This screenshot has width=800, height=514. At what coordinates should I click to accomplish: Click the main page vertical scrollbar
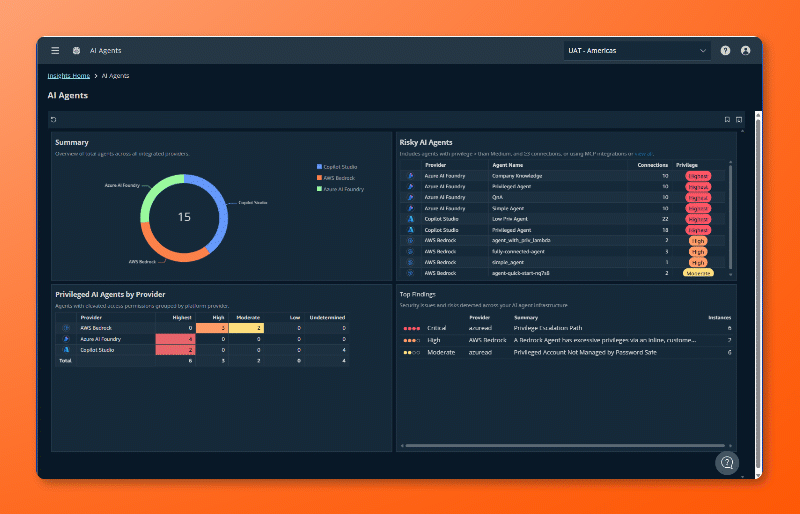pyautogui.click(x=758, y=293)
